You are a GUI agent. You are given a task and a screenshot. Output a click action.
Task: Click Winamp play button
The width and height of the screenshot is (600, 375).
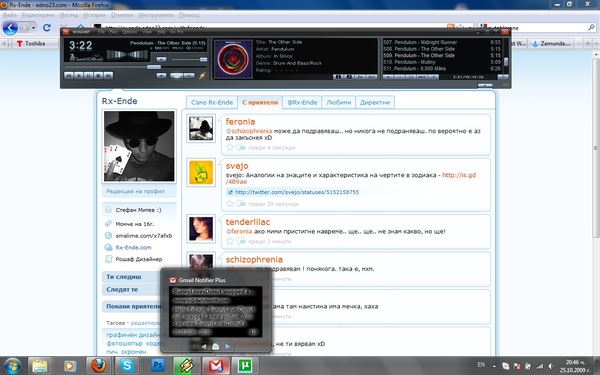78,76
